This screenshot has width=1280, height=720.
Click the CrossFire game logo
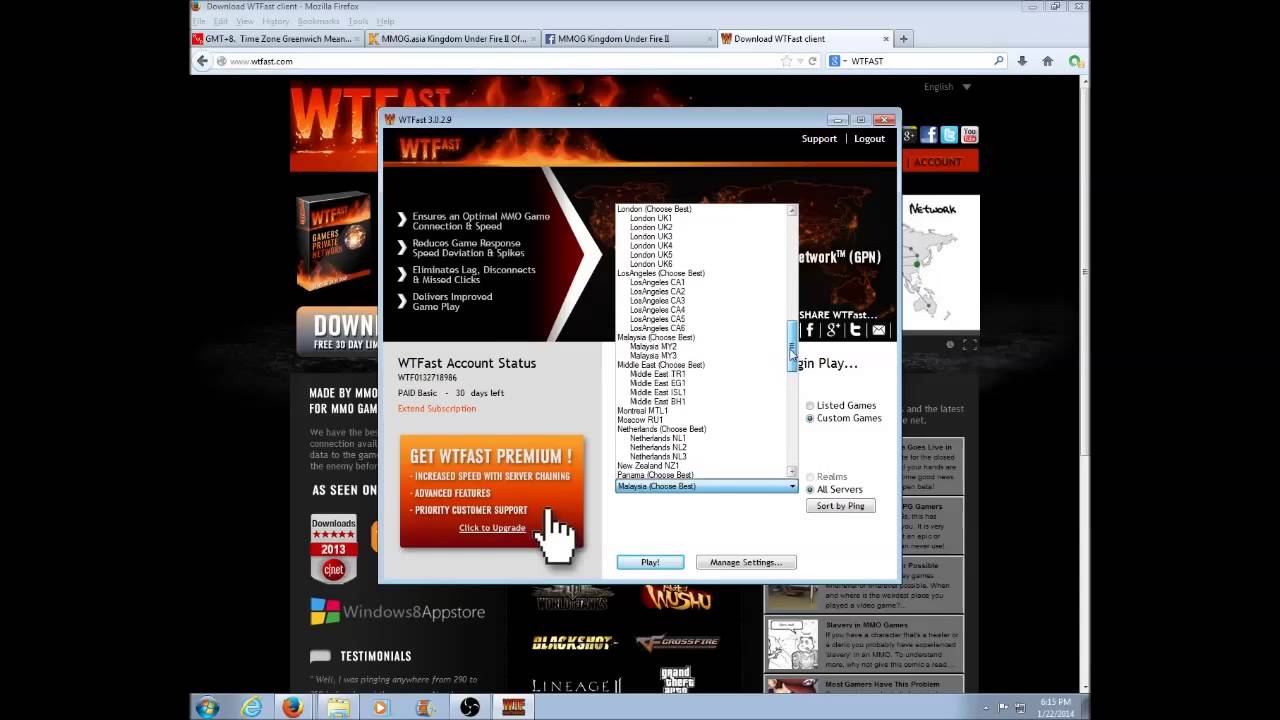[x=678, y=642]
